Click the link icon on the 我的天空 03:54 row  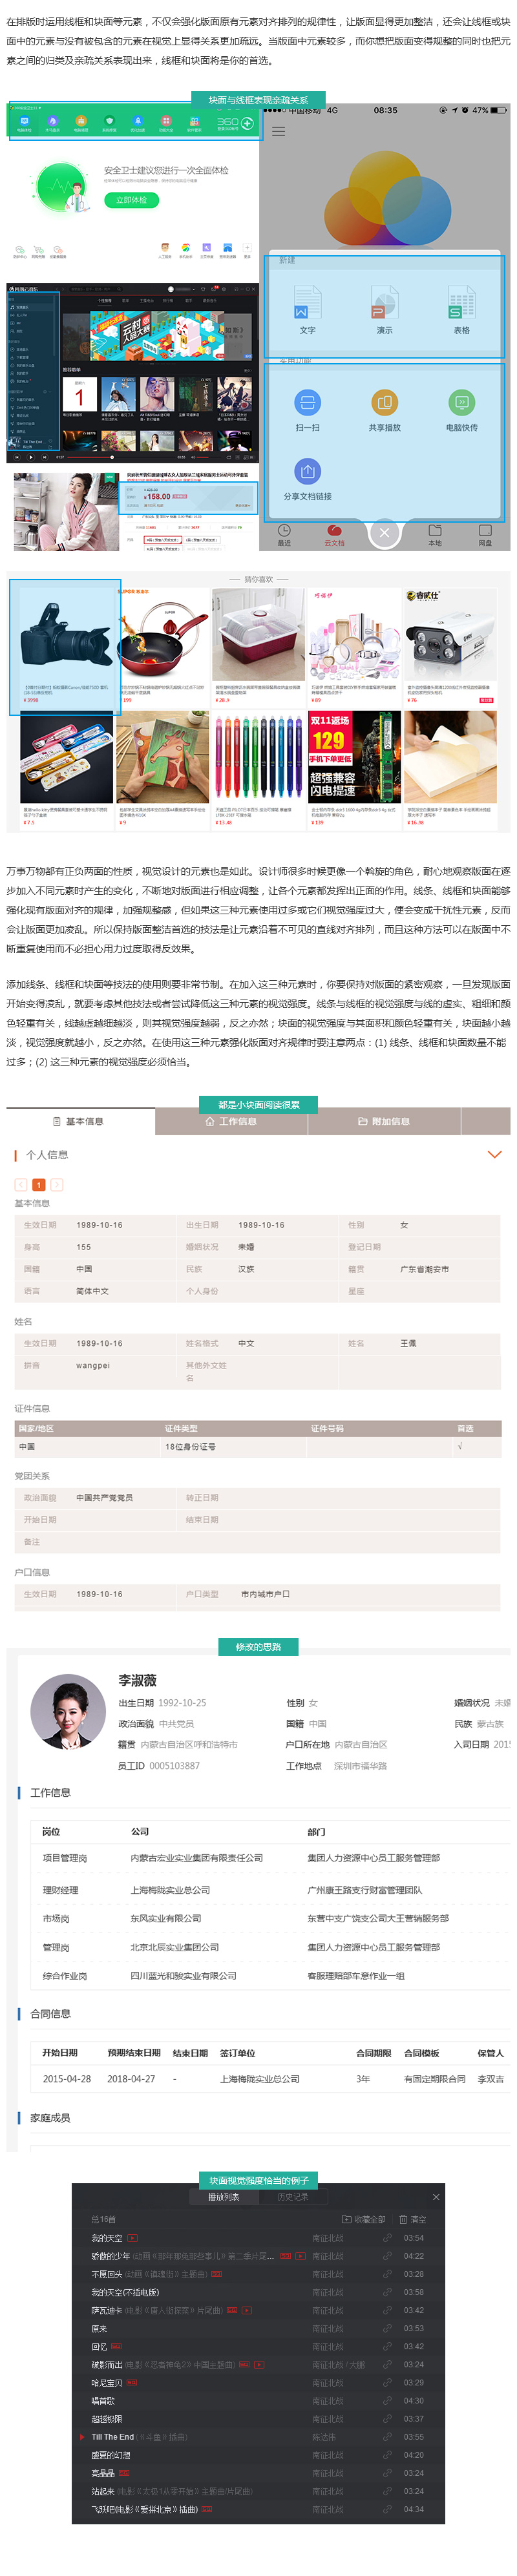click(x=387, y=2237)
